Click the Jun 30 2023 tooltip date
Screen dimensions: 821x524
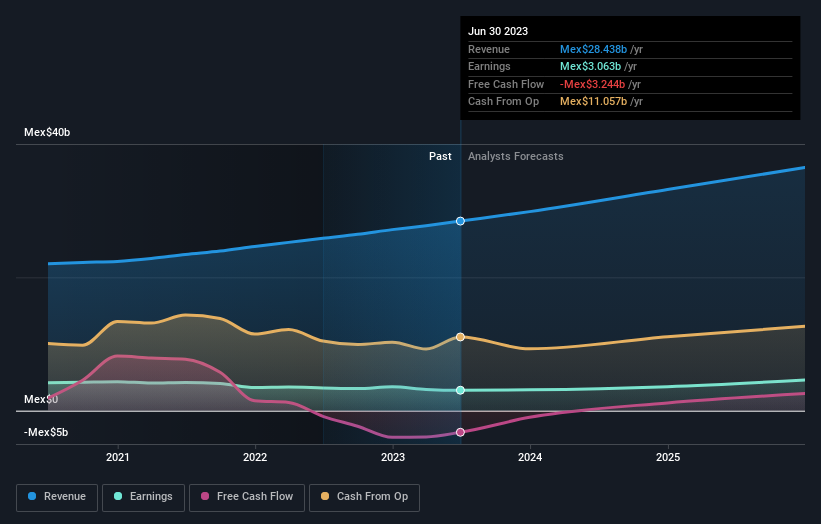click(498, 31)
